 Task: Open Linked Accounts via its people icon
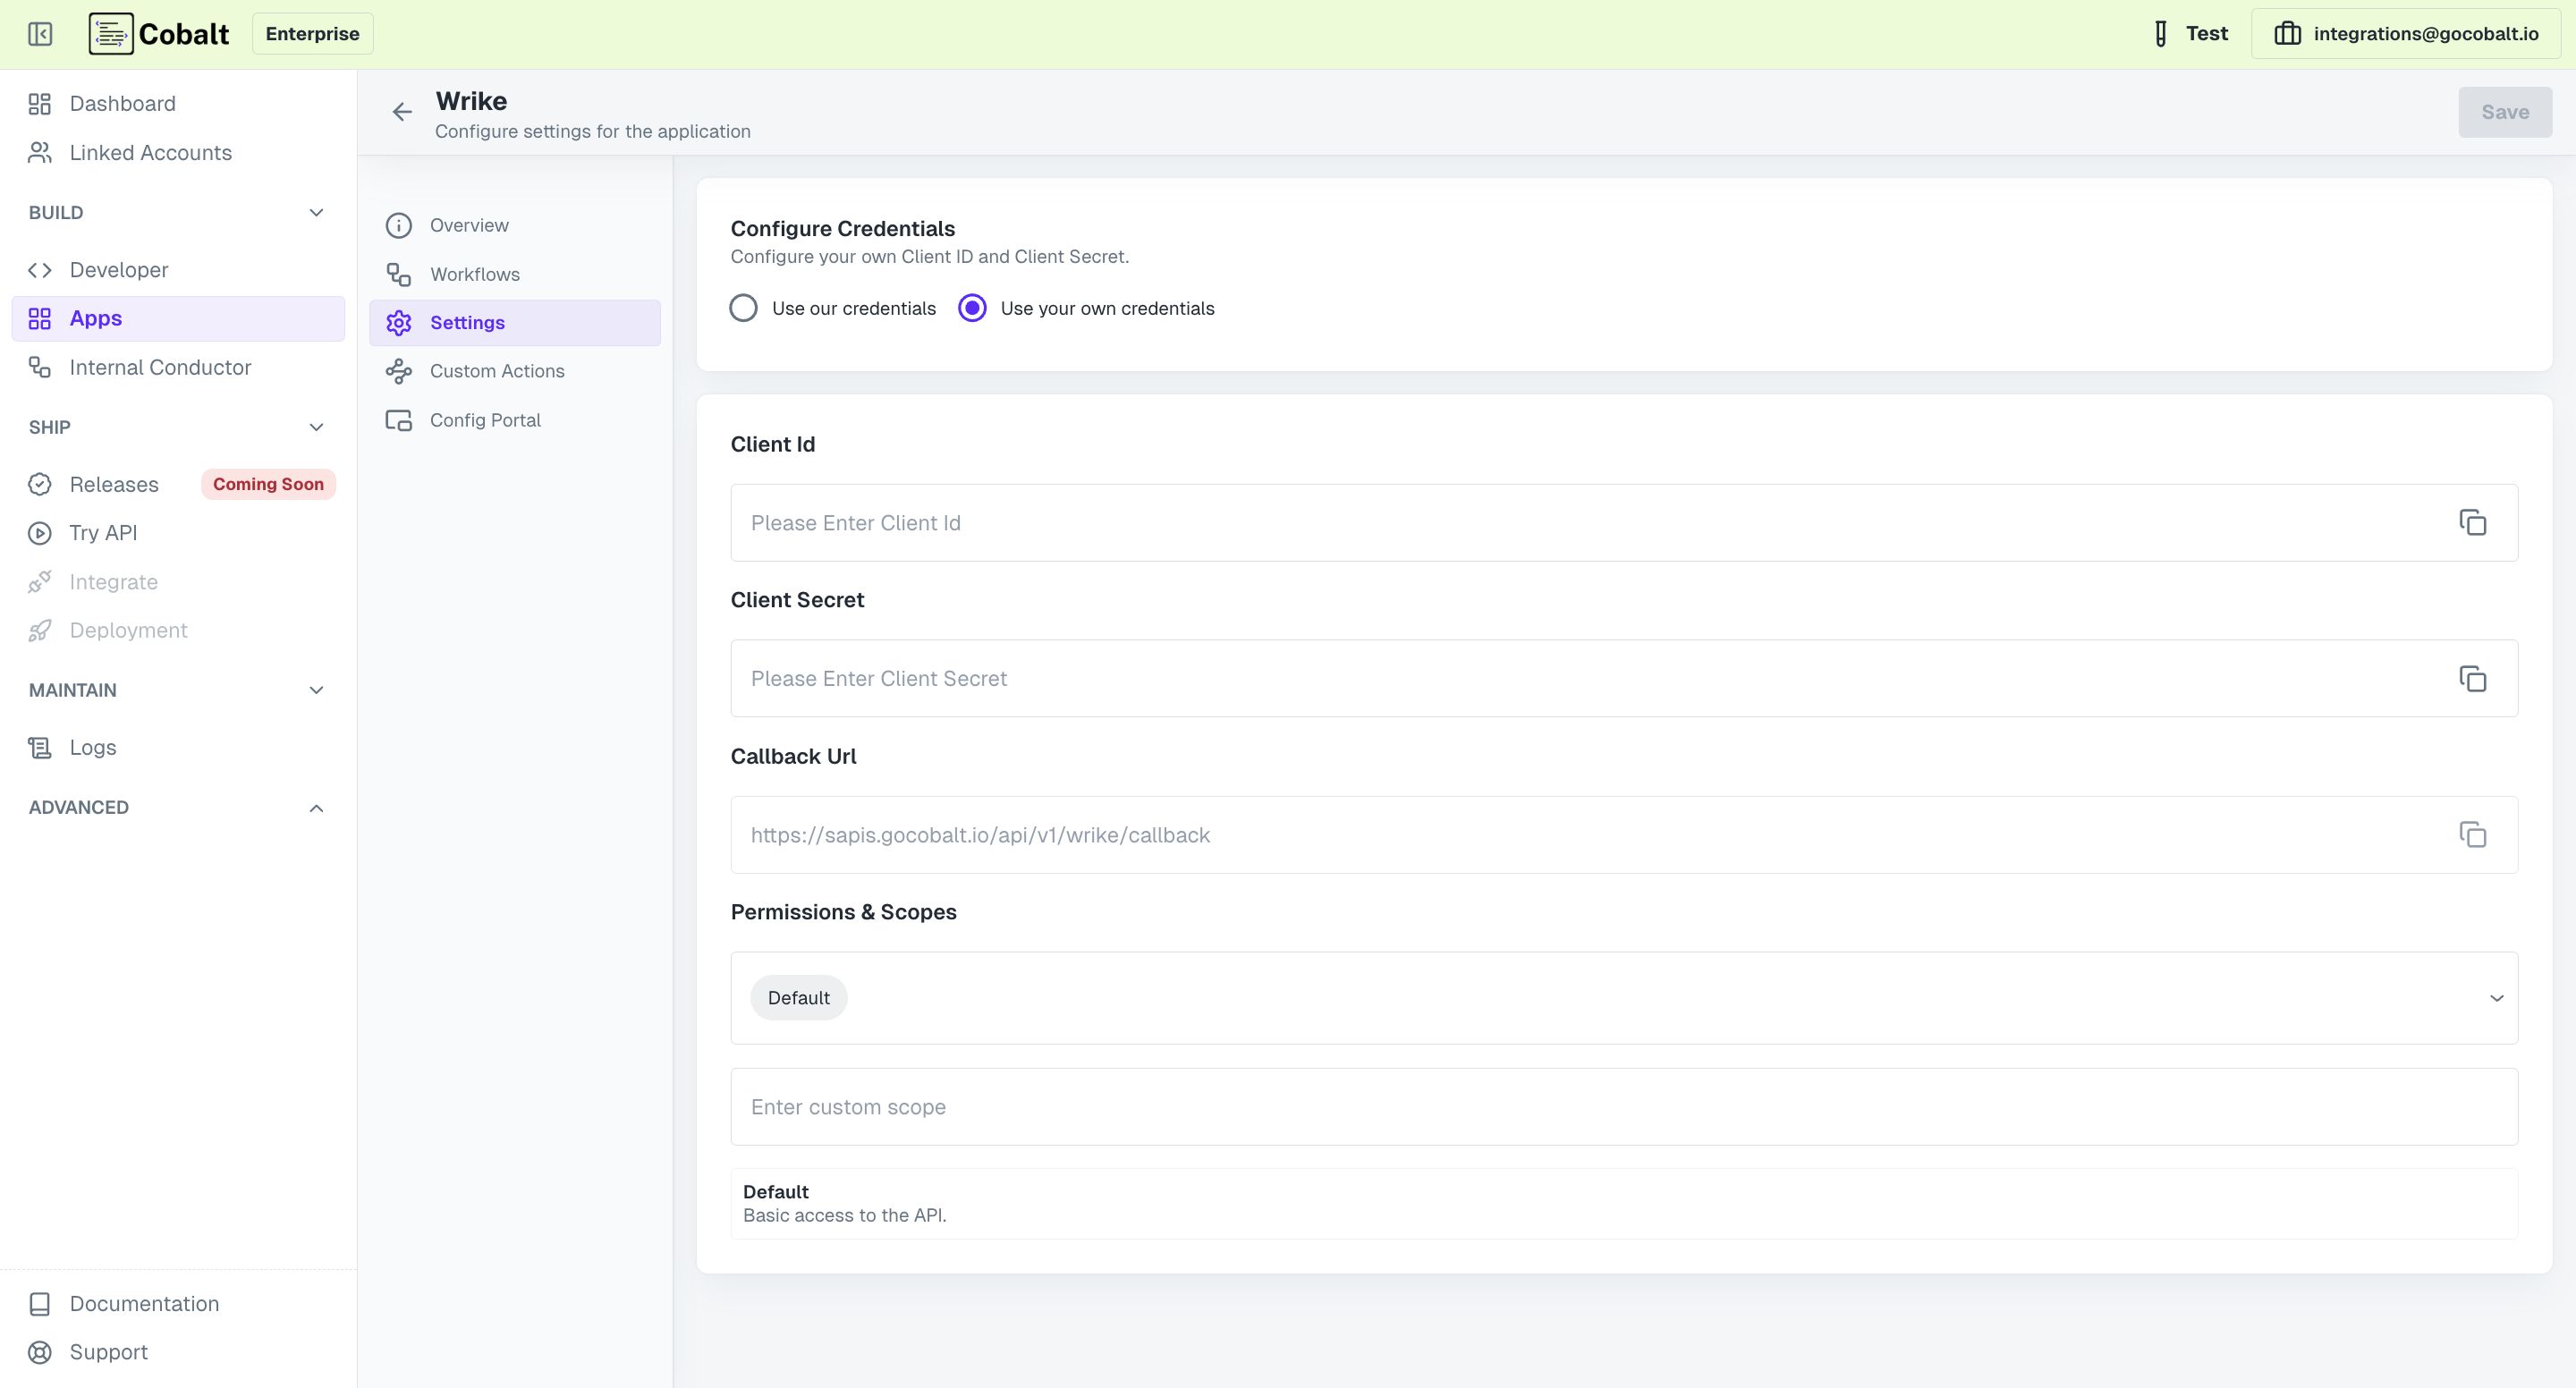click(x=39, y=152)
